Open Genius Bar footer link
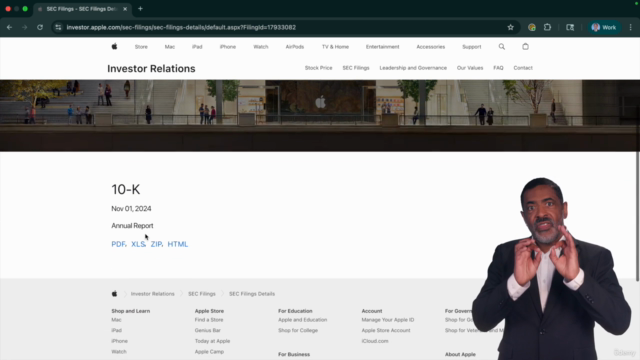The image size is (640, 360). pyautogui.click(x=207, y=331)
